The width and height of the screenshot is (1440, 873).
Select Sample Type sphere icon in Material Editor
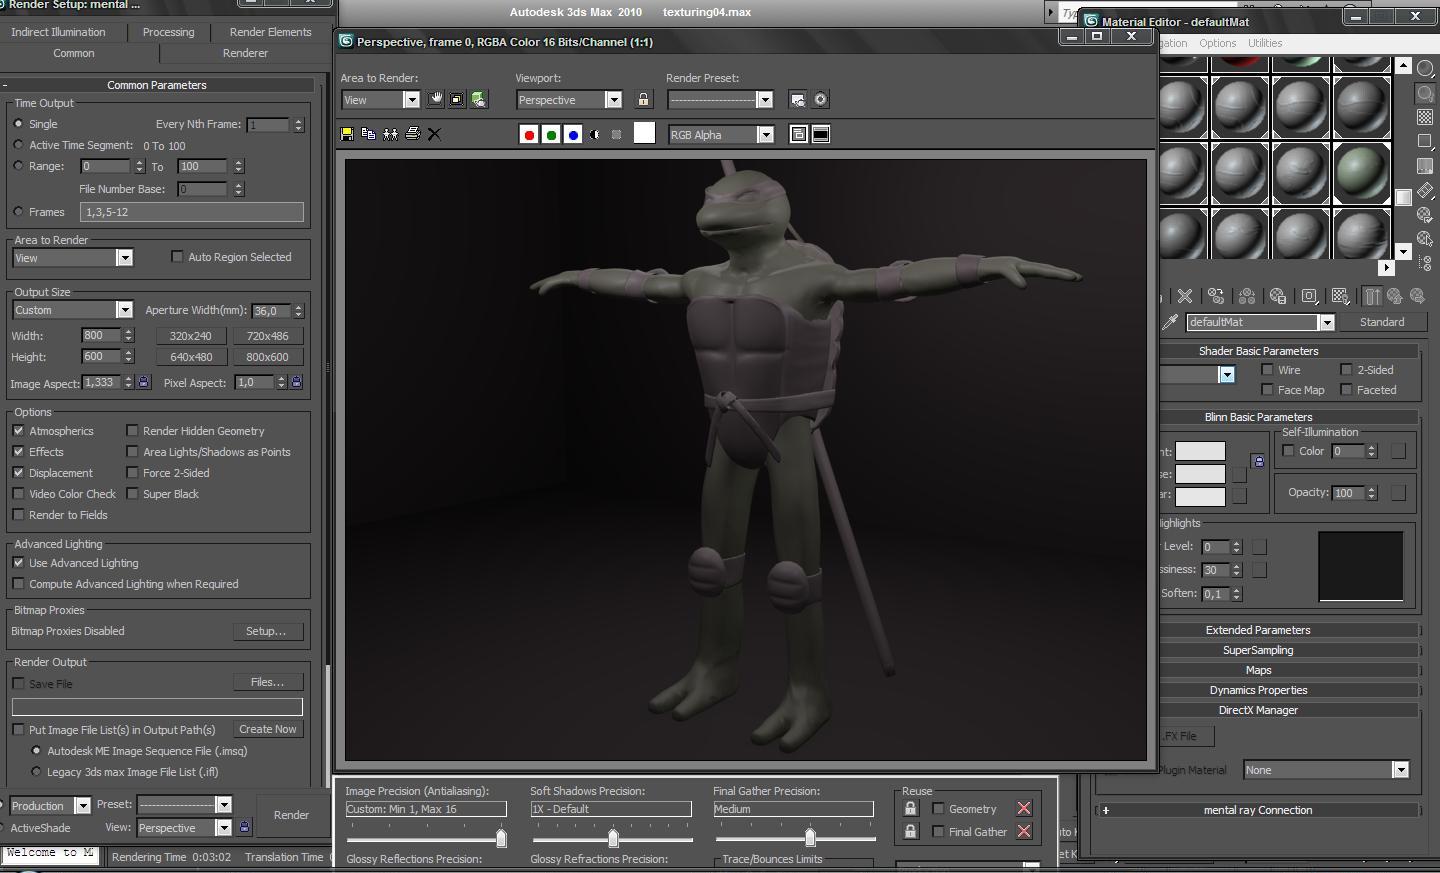1426,69
